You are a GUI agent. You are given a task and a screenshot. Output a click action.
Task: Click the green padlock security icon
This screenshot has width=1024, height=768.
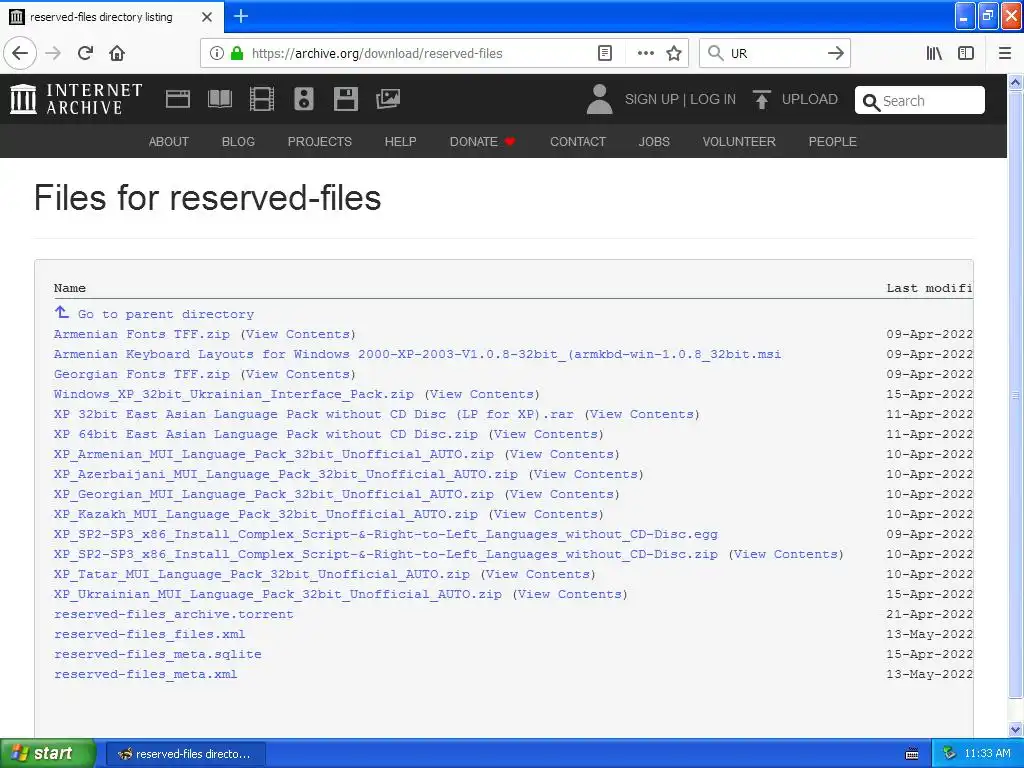(x=237, y=53)
